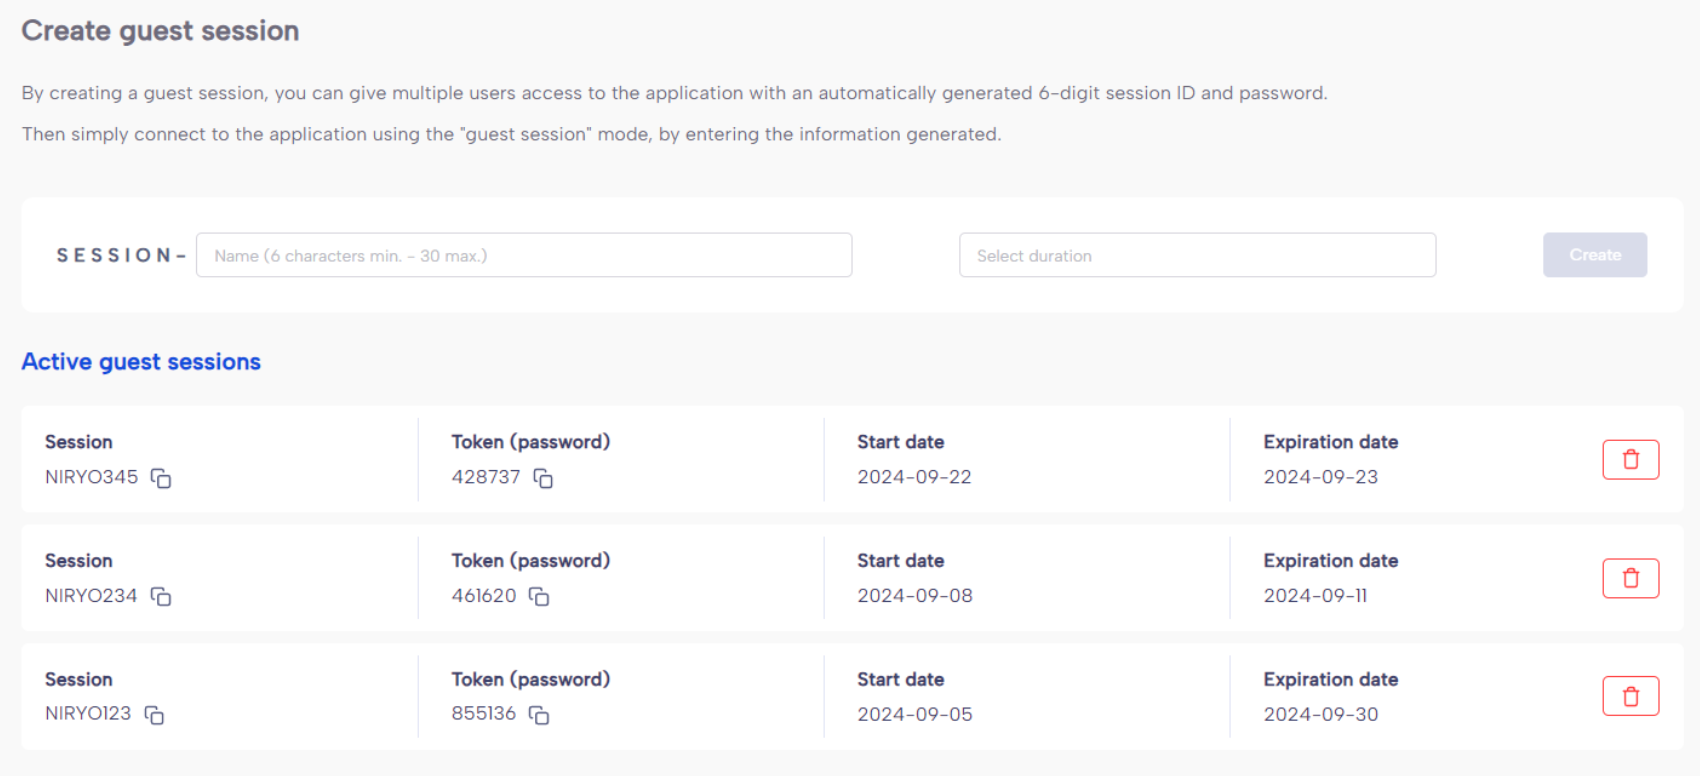Copy token 855136 to clipboard

tap(539, 715)
